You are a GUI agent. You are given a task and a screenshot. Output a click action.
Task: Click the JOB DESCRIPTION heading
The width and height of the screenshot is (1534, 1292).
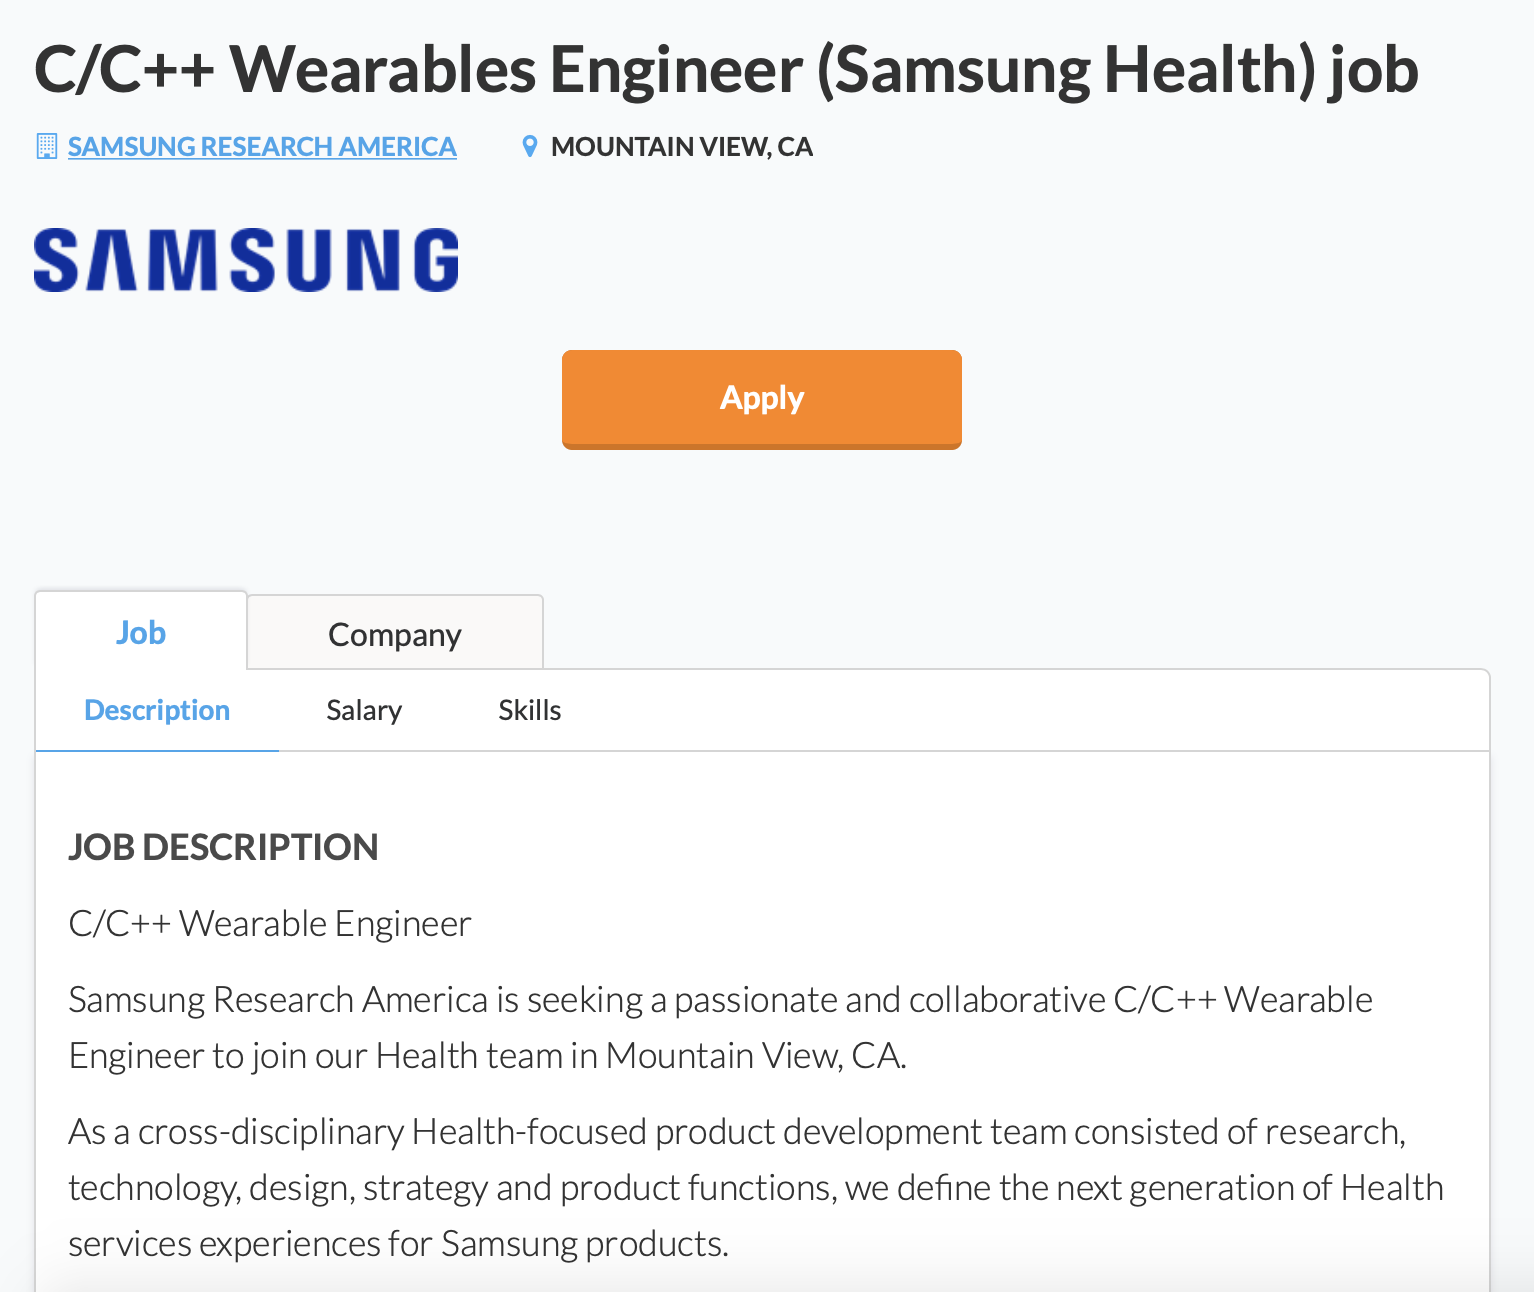(x=223, y=847)
